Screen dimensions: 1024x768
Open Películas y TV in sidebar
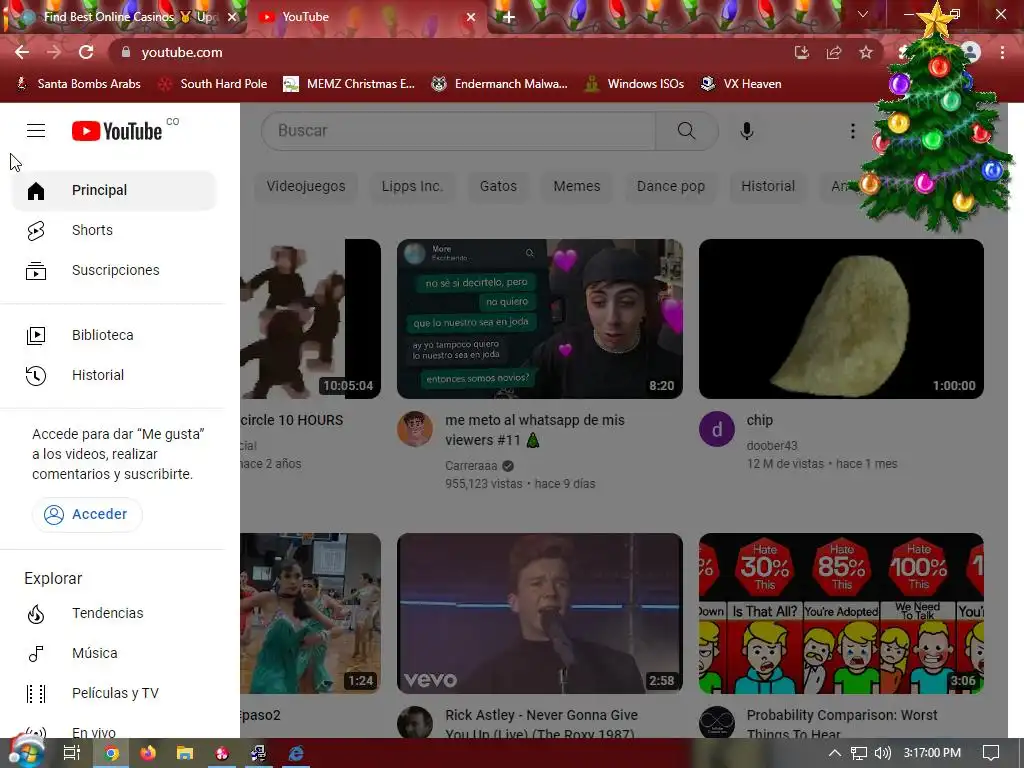pyautogui.click(x=114, y=693)
